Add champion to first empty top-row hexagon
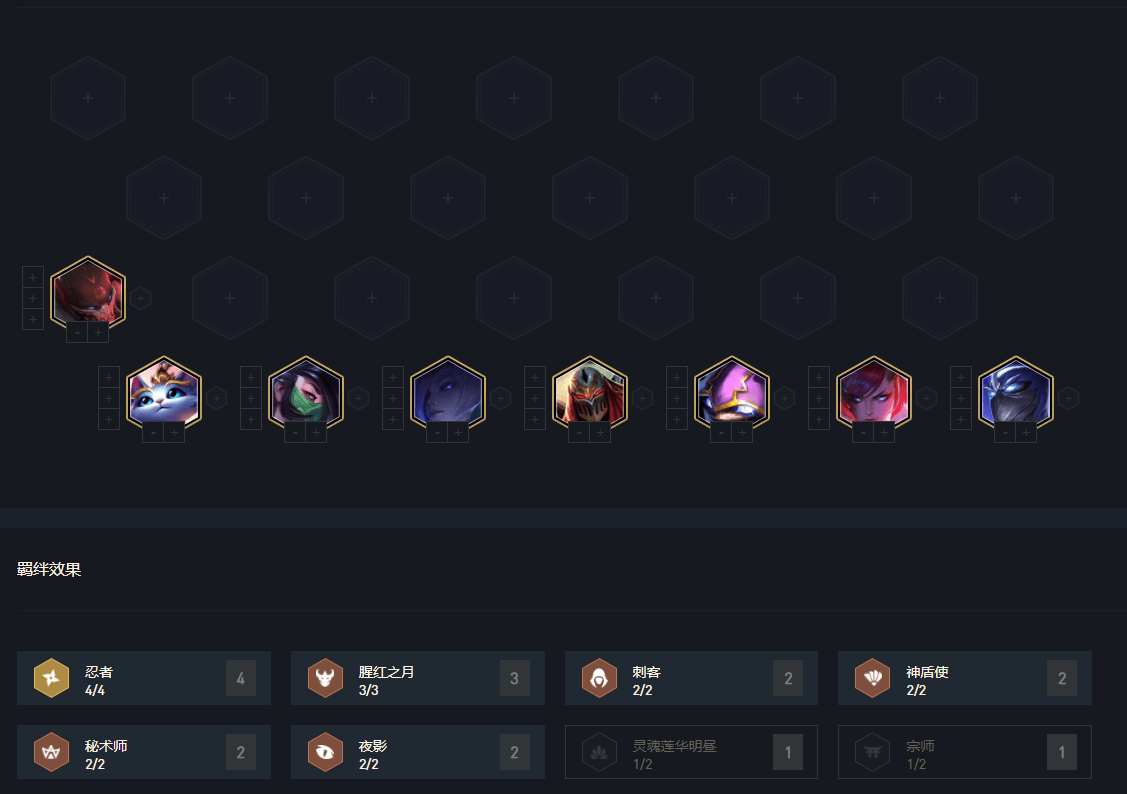This screenshot has height=794, width=1127. (x=88, y=98)
